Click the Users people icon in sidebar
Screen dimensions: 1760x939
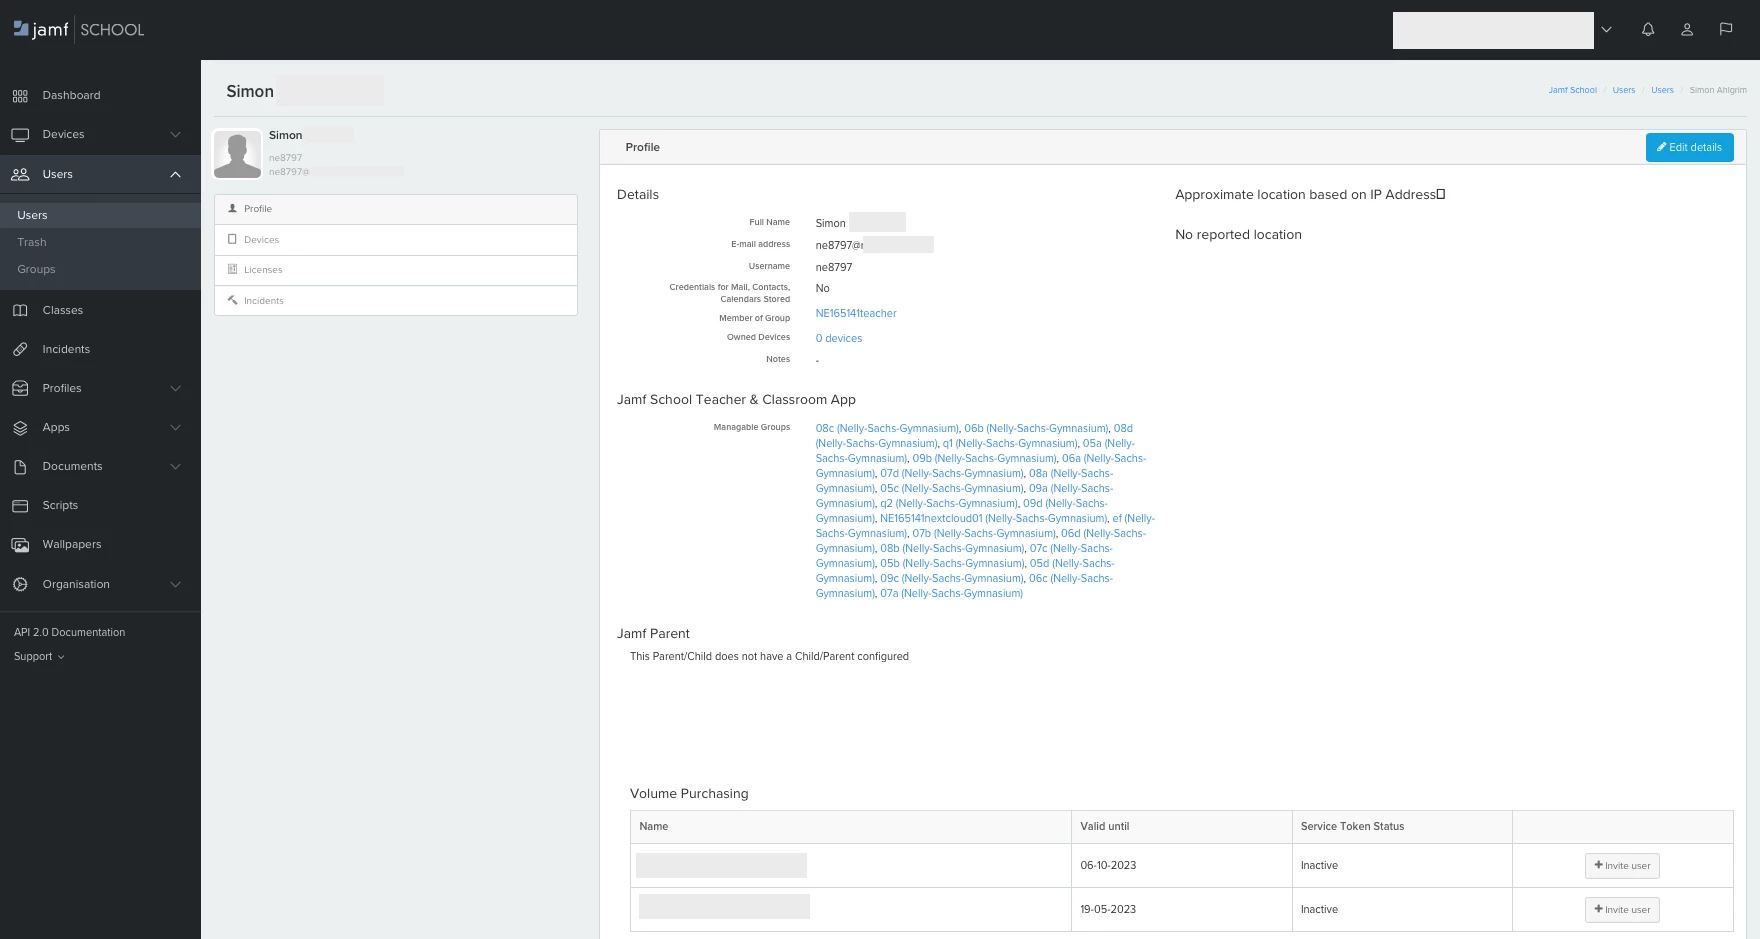[x=20, y=174]
